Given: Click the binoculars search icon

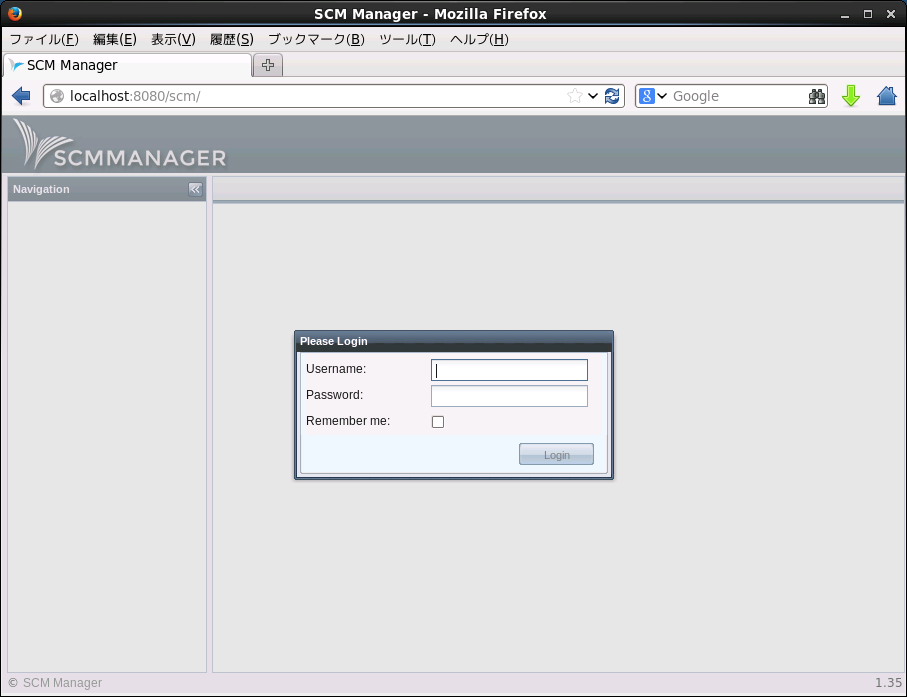Looking at the screenshot, I should click(x=817, y=95).
